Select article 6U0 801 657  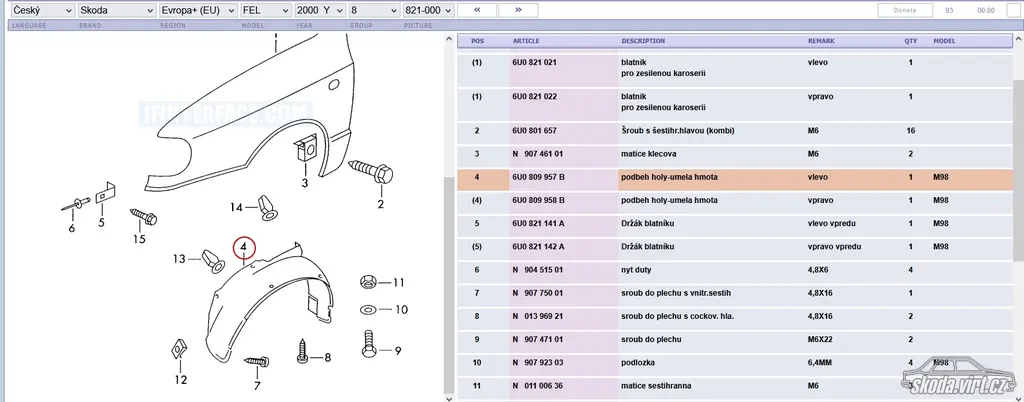[534, 131]
